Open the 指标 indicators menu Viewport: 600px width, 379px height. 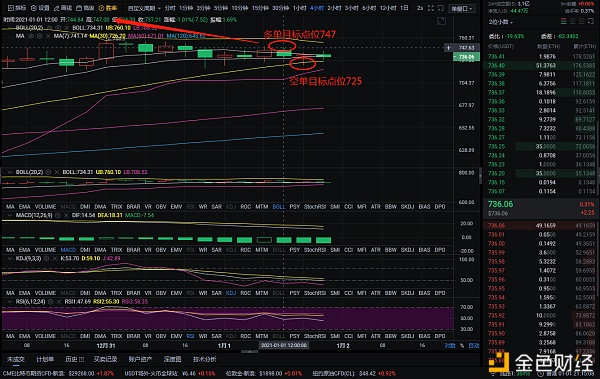click(x=17, y=8)
